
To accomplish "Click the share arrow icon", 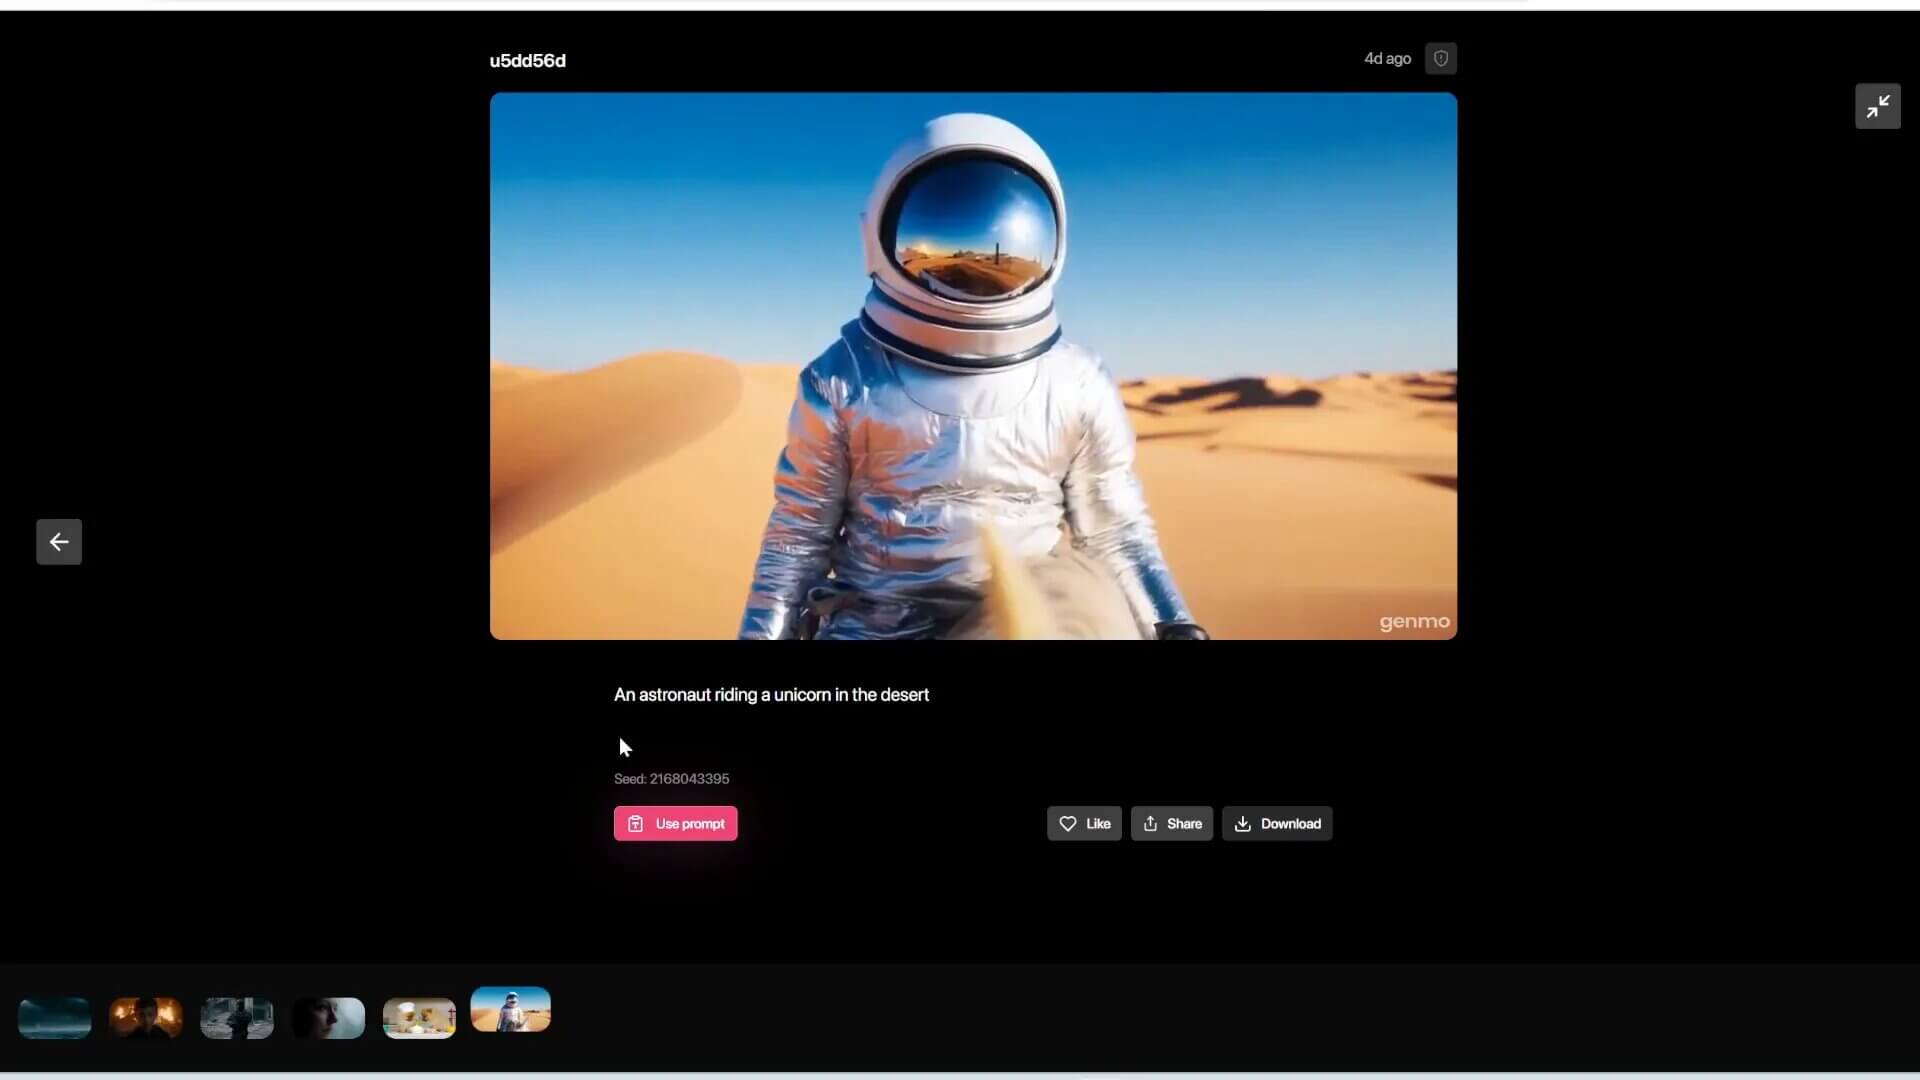I will [x=1152, y=823].
